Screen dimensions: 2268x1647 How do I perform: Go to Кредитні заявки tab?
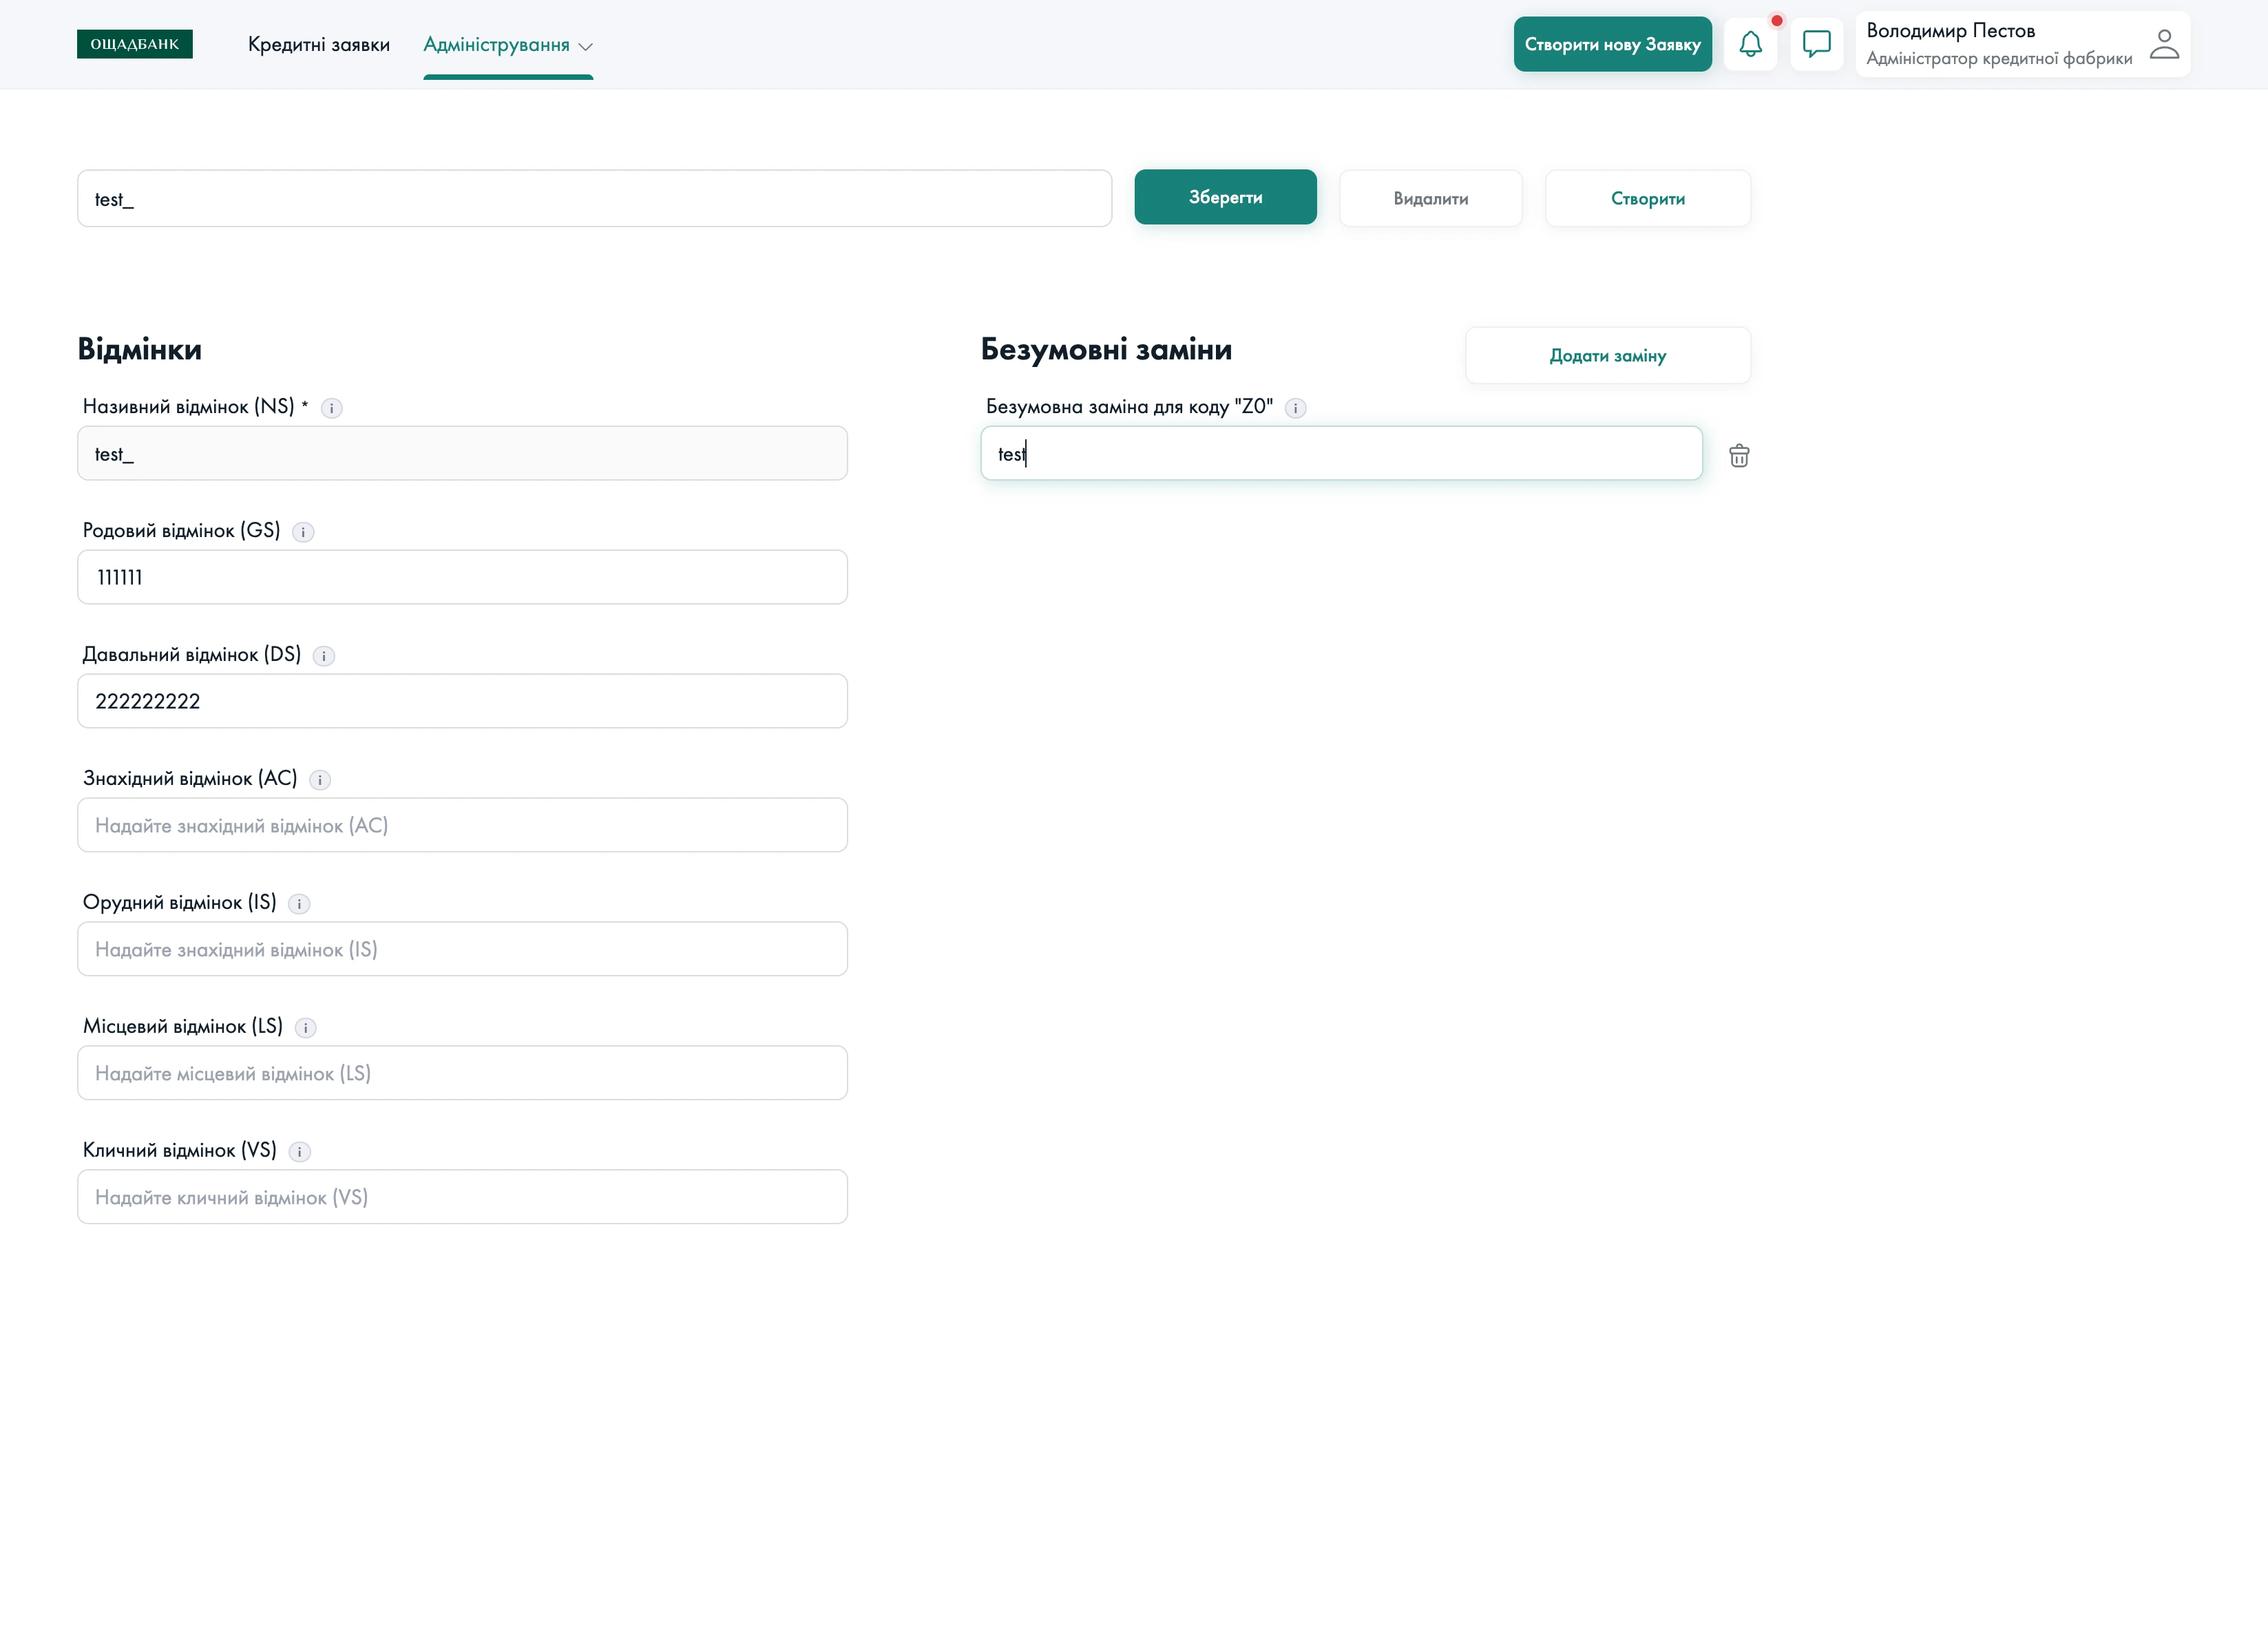pos(319,45)
